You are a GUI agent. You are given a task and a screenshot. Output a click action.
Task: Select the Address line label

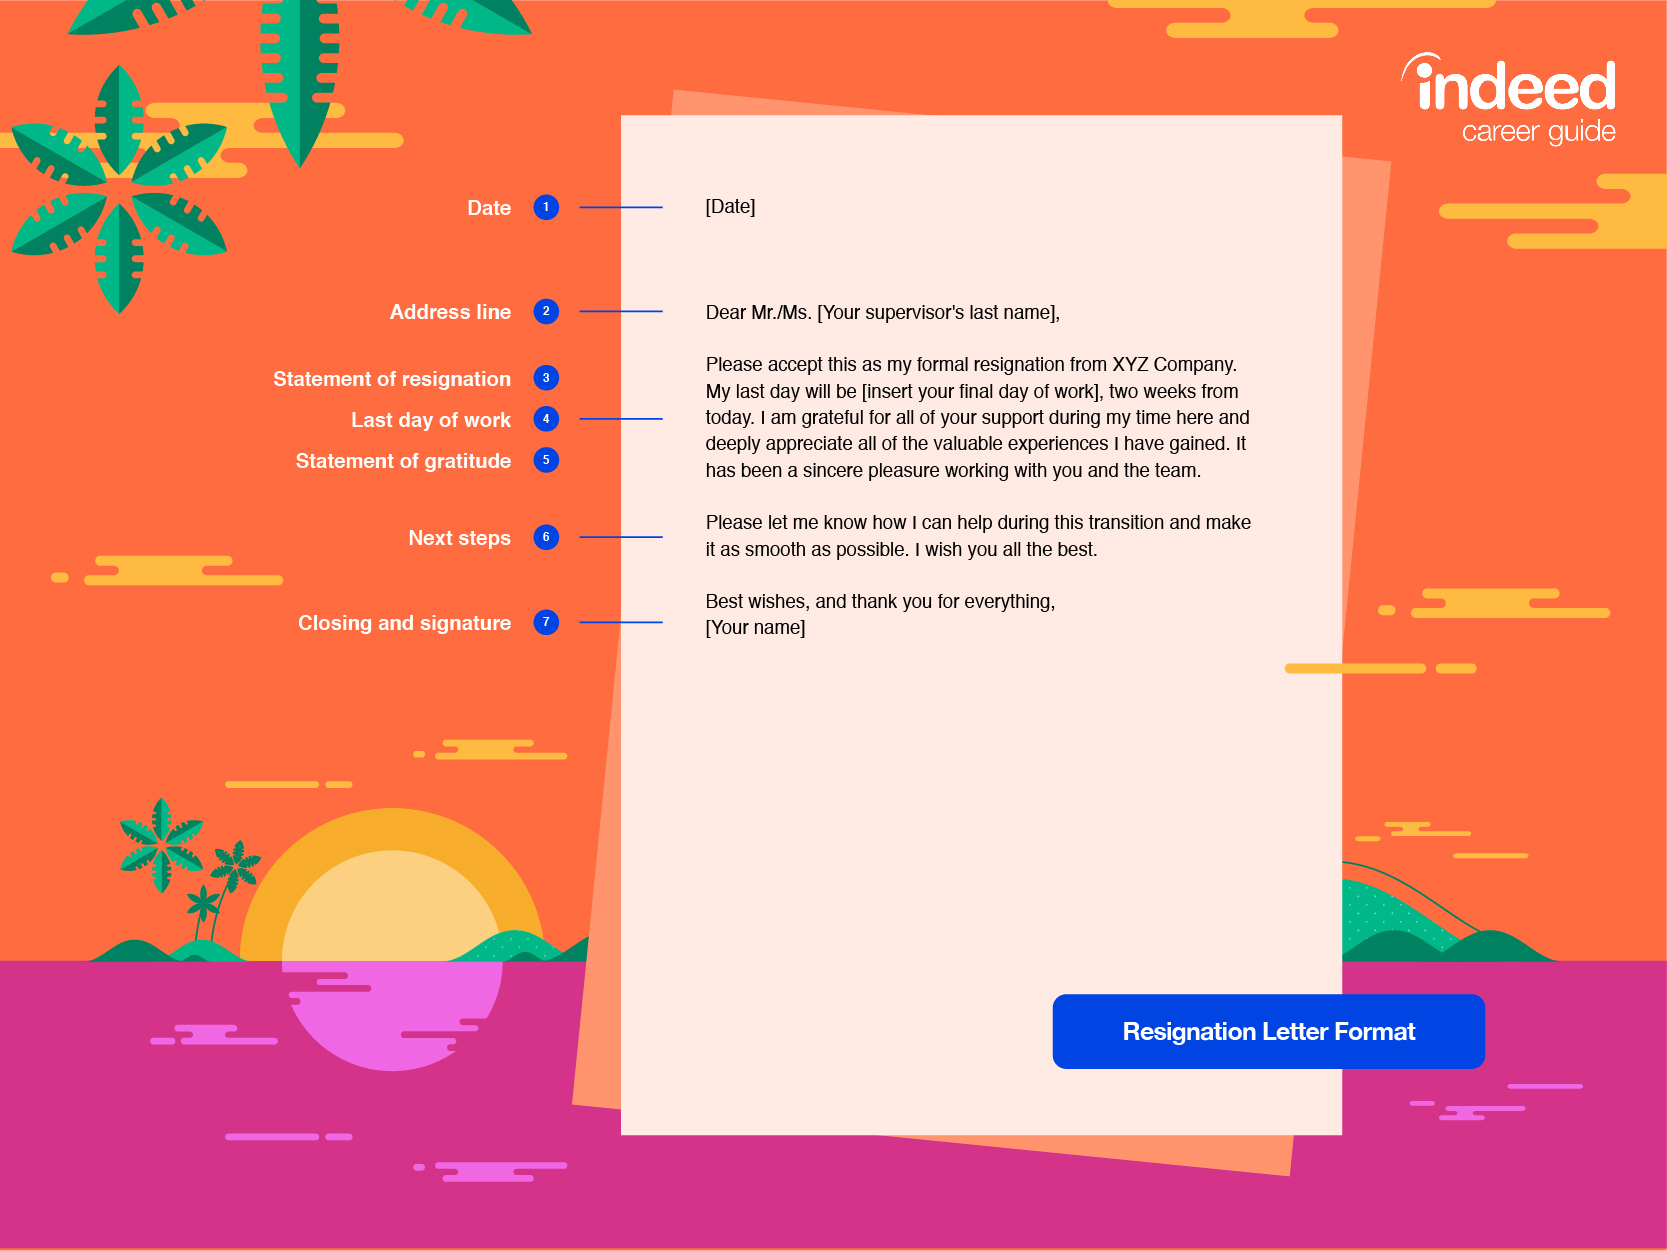(450, 312)
